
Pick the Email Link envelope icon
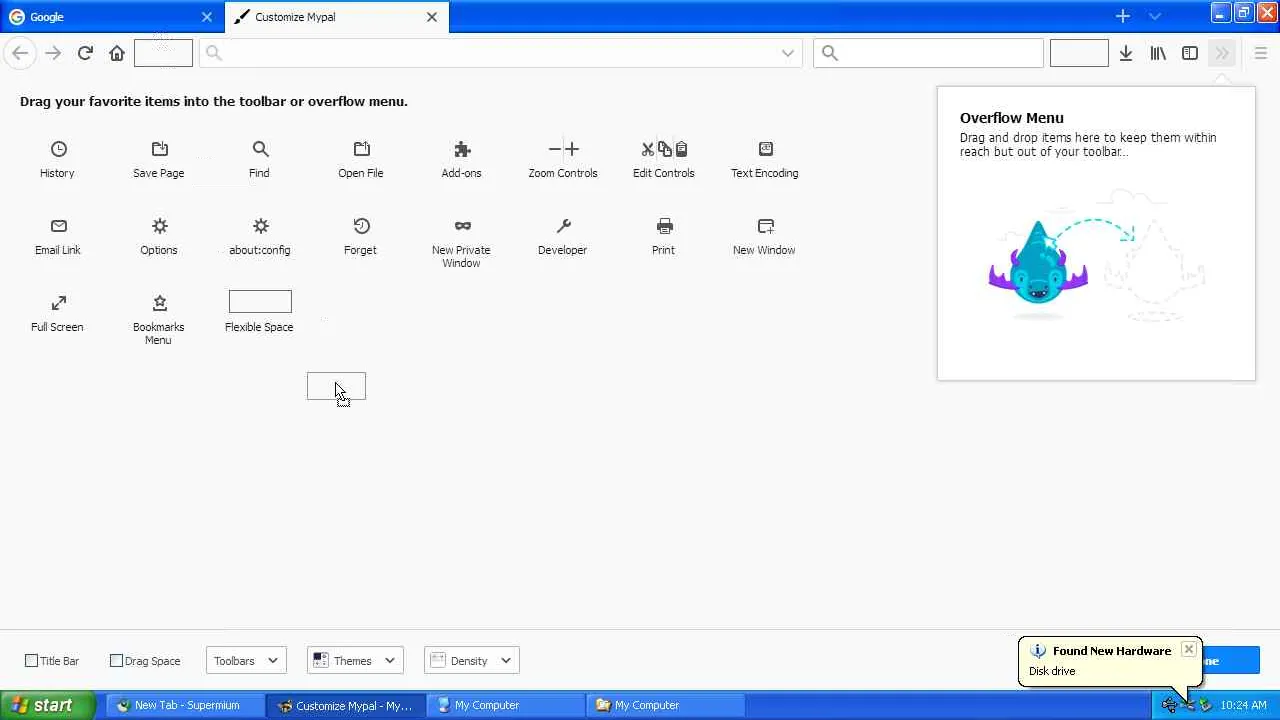pos(58,226)
